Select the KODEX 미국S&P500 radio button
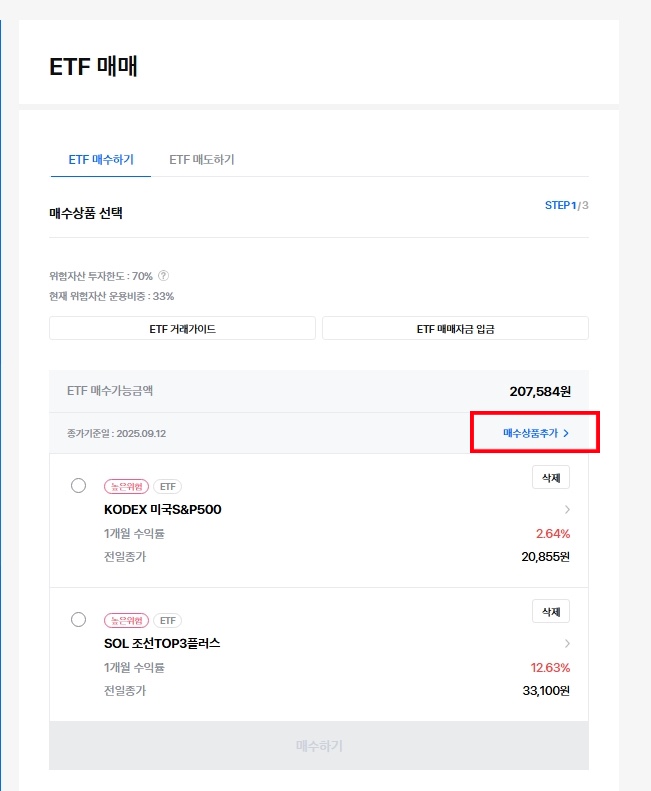The height and width of the screenshot is (791, 651). (x=79, y=486)
